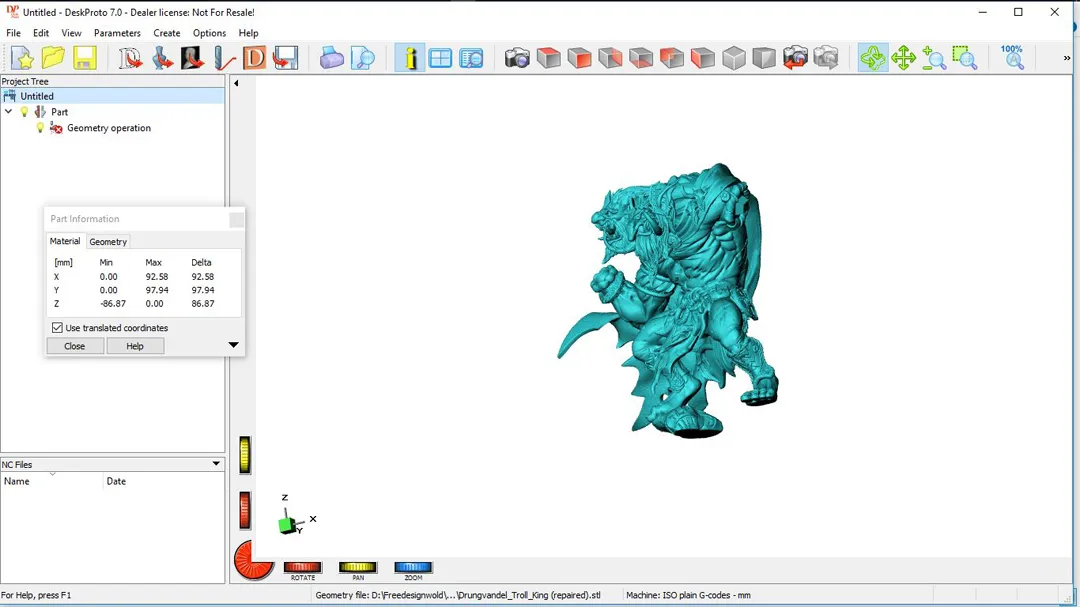Click the Help button in Part Information
The width and height of the screenshot is (1080, 607).
point(135,346)
